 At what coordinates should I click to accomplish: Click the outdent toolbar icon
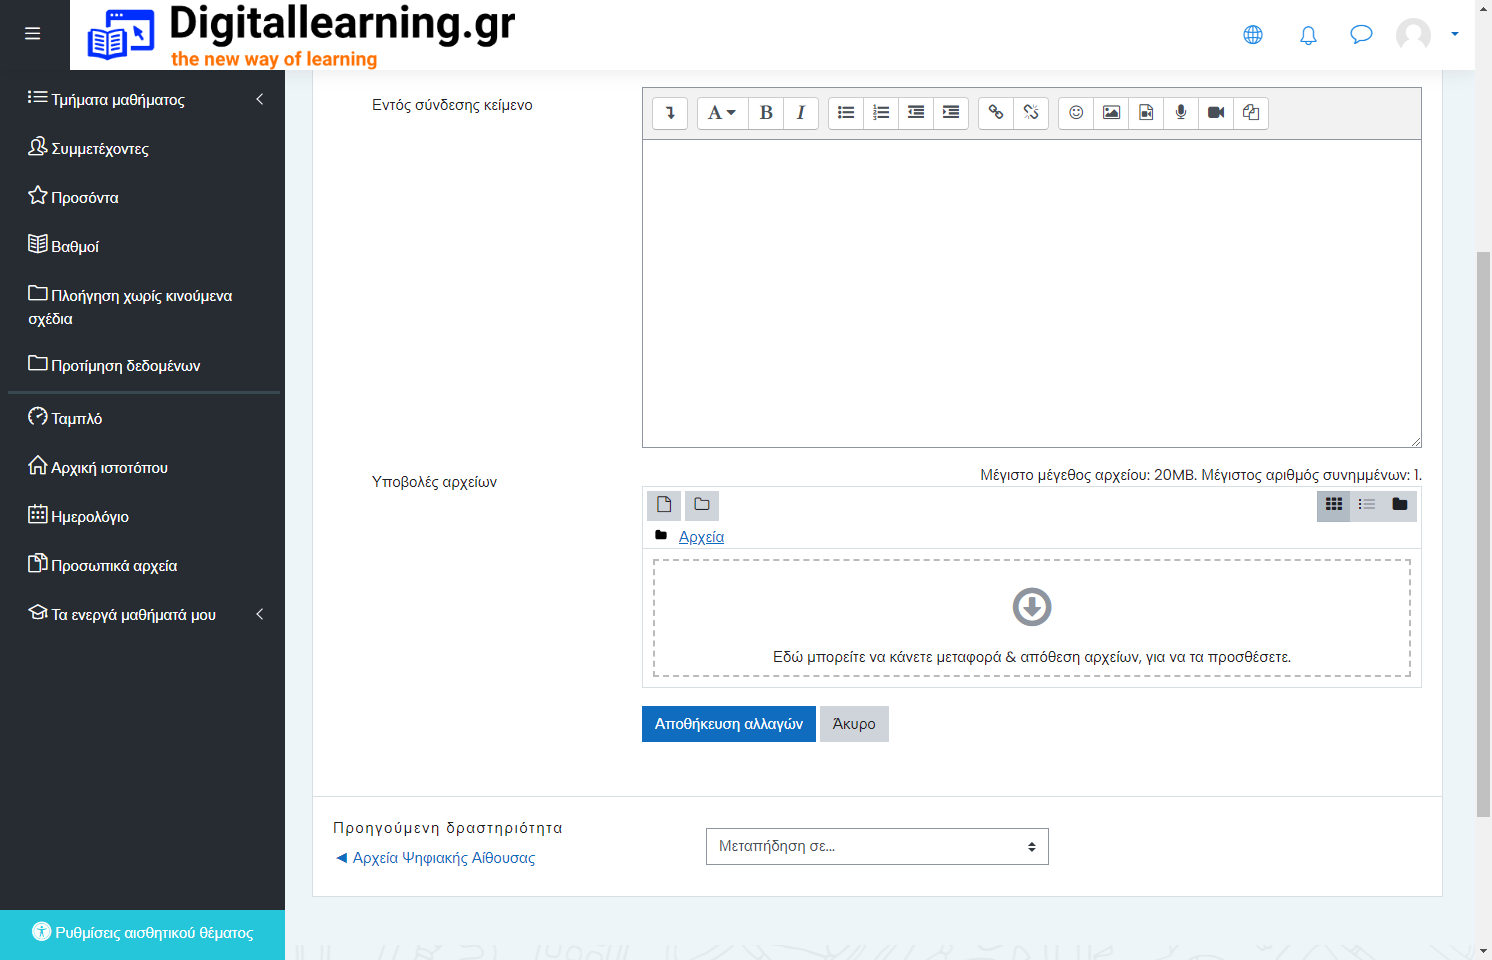(916, 113)
